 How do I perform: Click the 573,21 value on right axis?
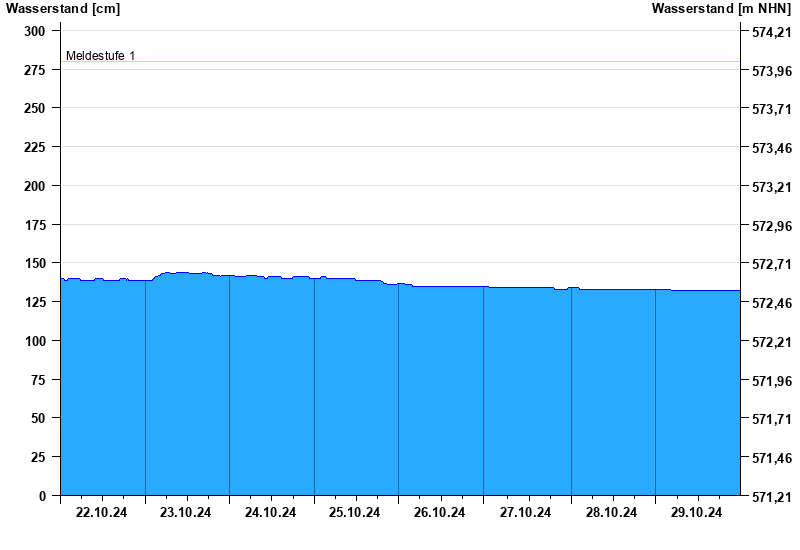[772, 187]
